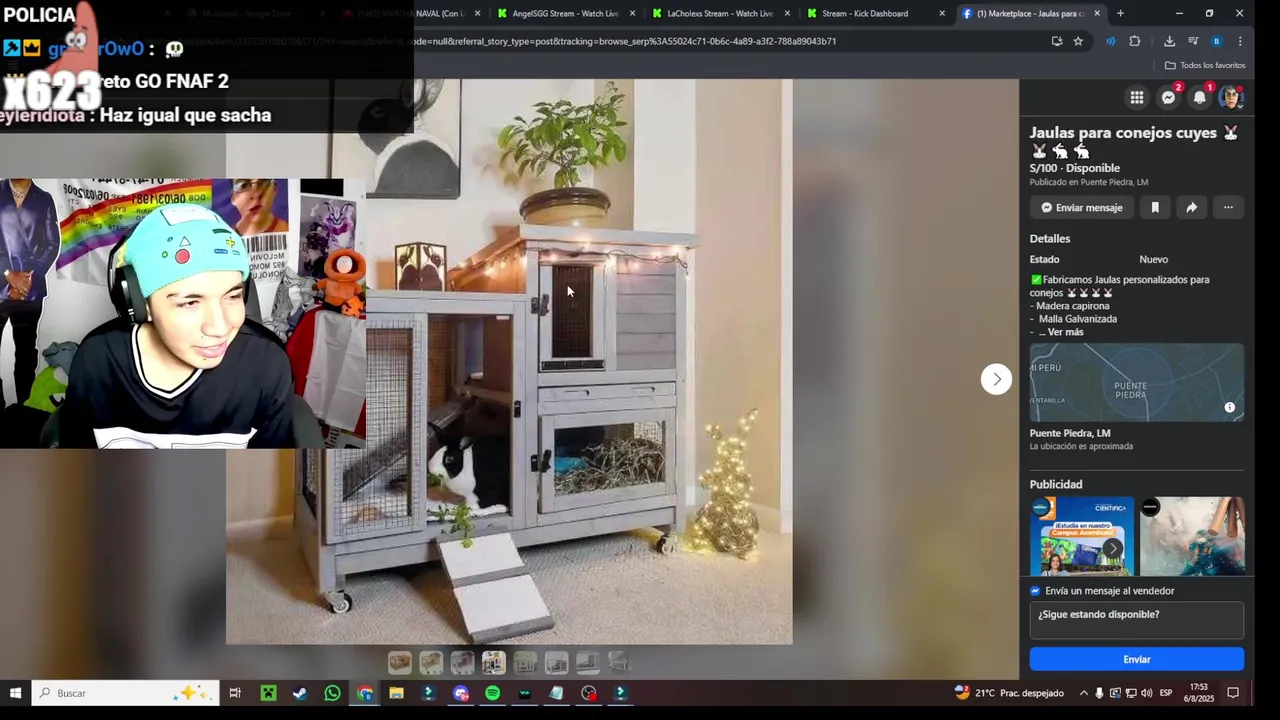Open Chrome three-dot menu
The image size is (1280, 720).
point(1240,41)
